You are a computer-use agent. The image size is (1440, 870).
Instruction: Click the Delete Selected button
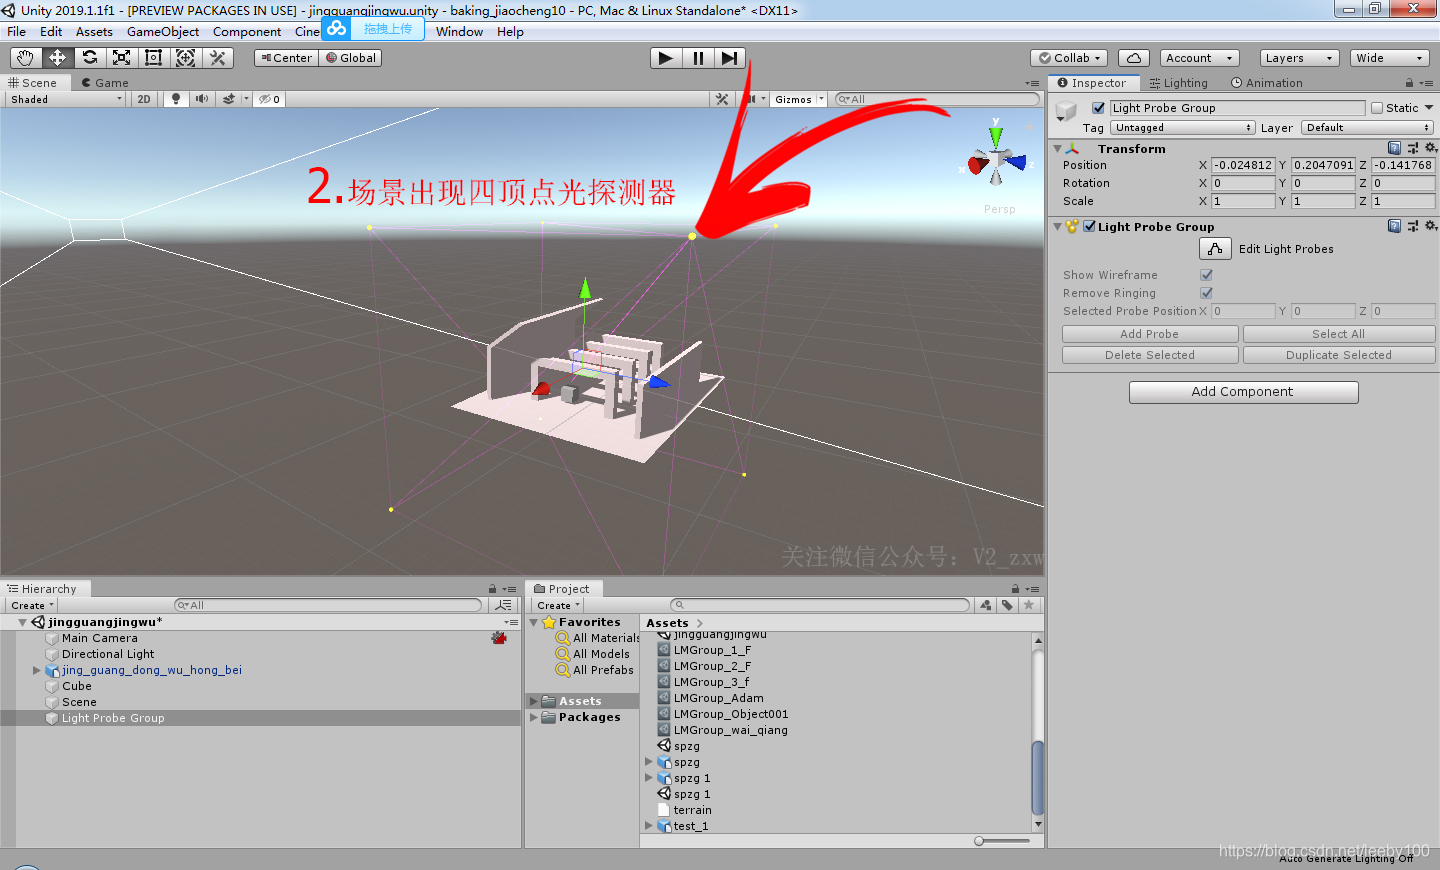click(1150, 355)
